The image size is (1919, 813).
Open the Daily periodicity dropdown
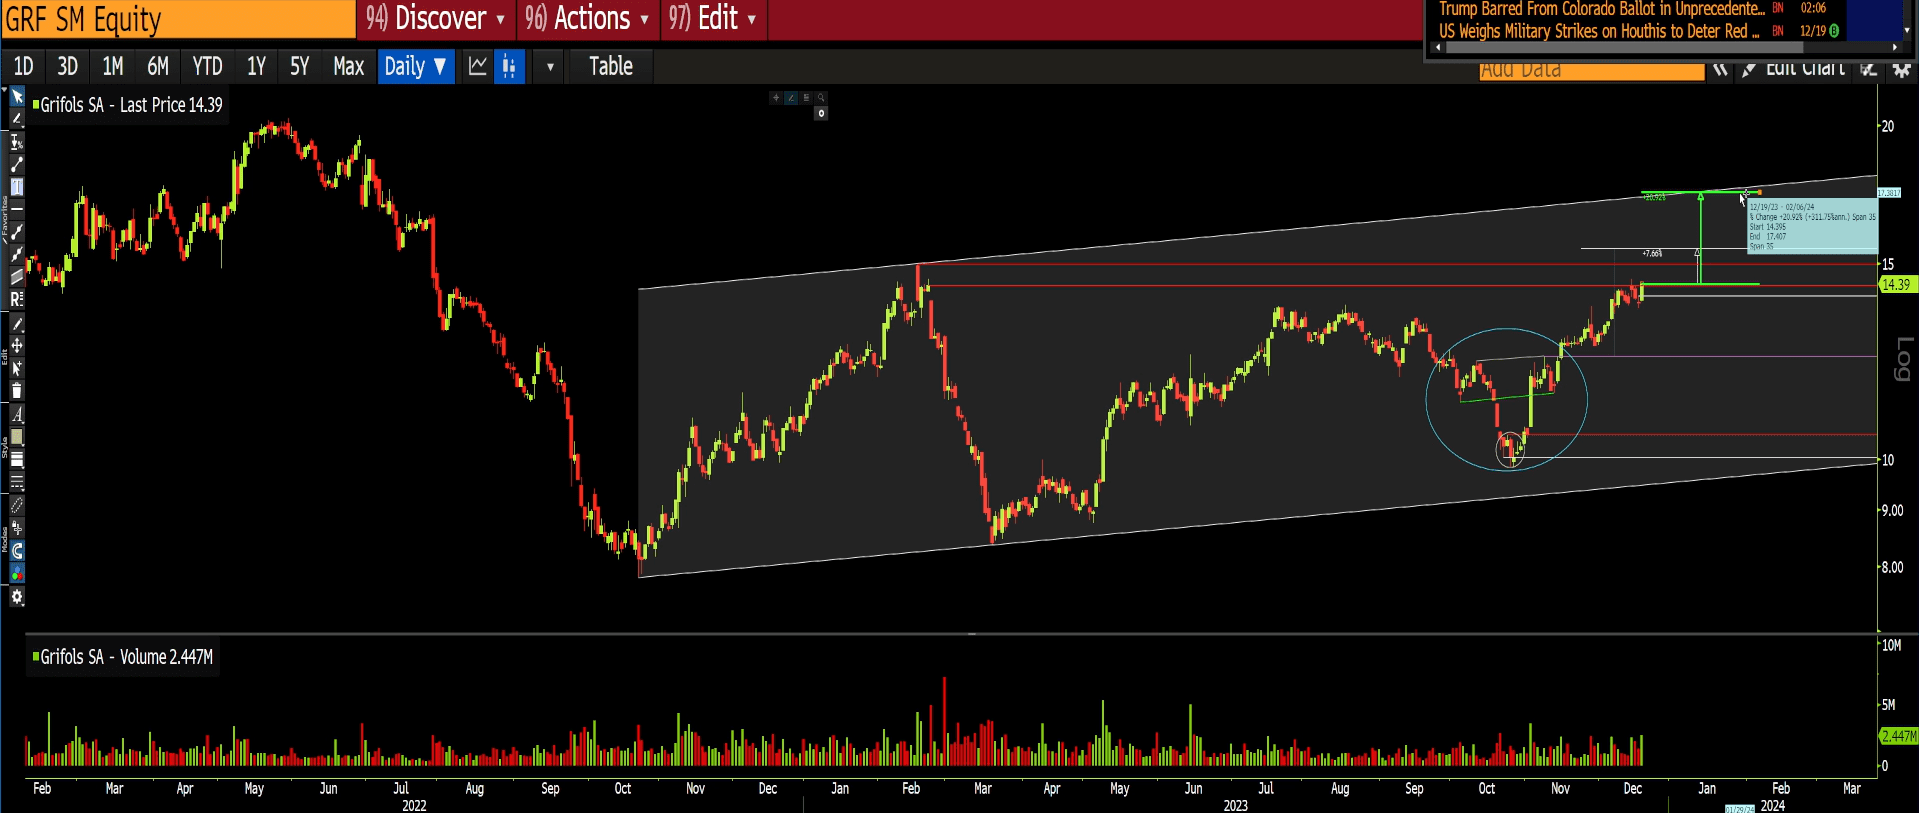[x=415, y=66]
